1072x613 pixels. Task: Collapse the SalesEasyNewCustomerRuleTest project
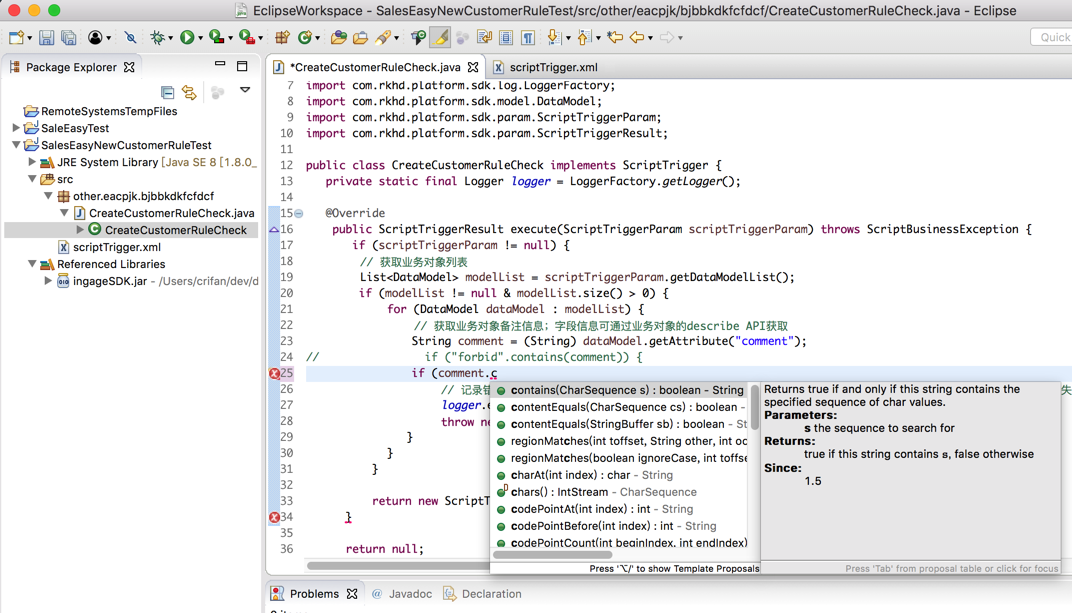[16, 145]
